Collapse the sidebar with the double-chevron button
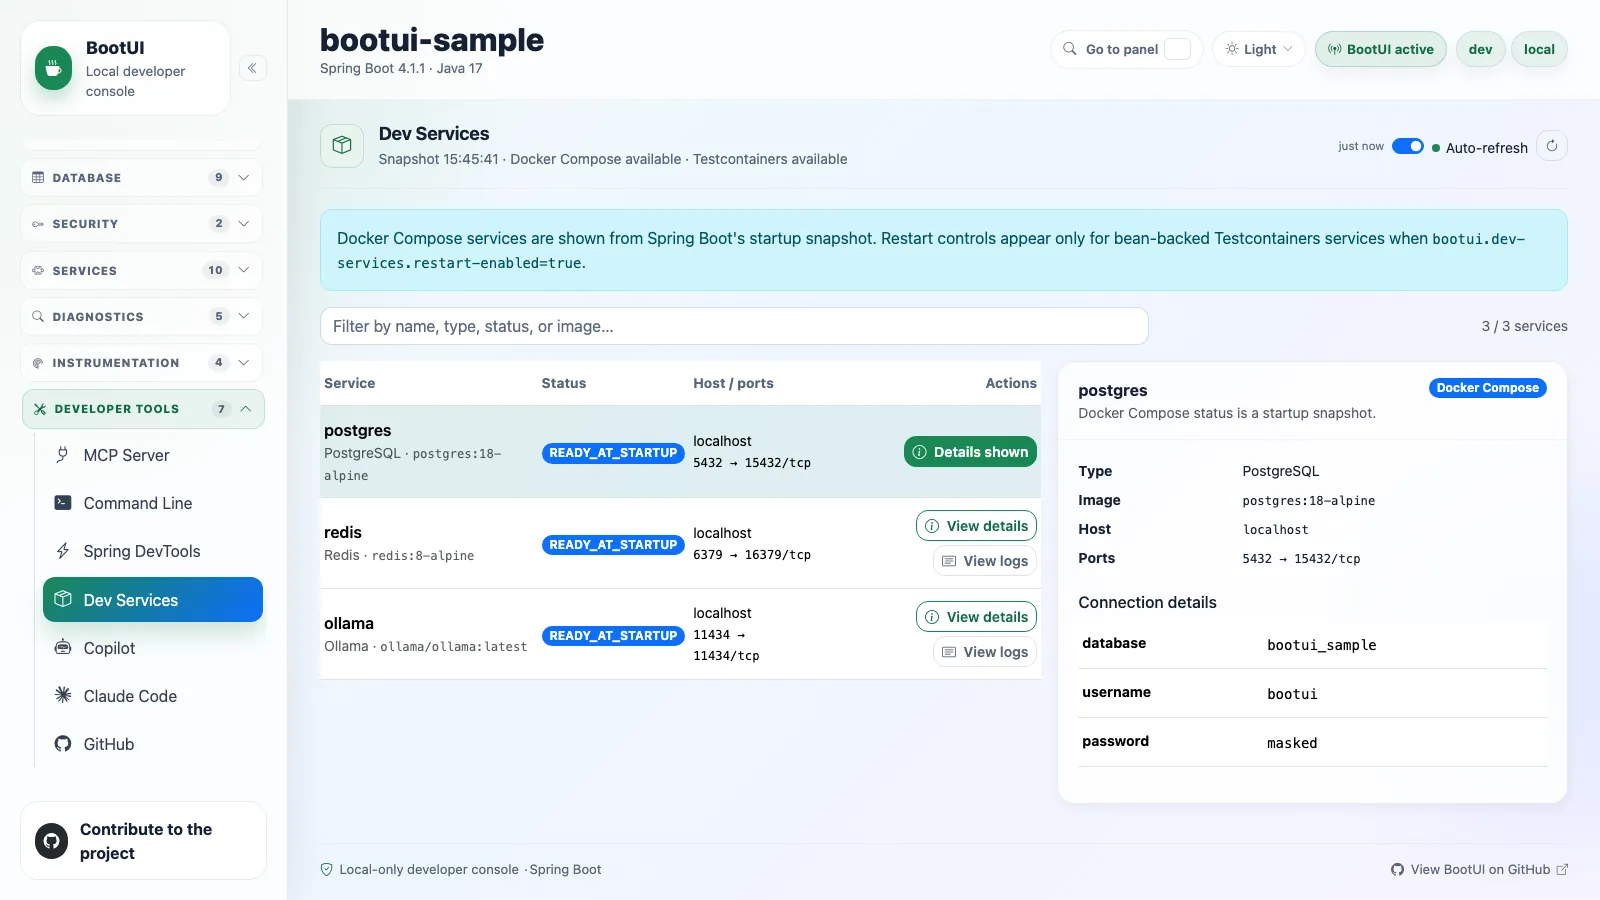Viewport: 1600px width, 900px height. (253, 68)
